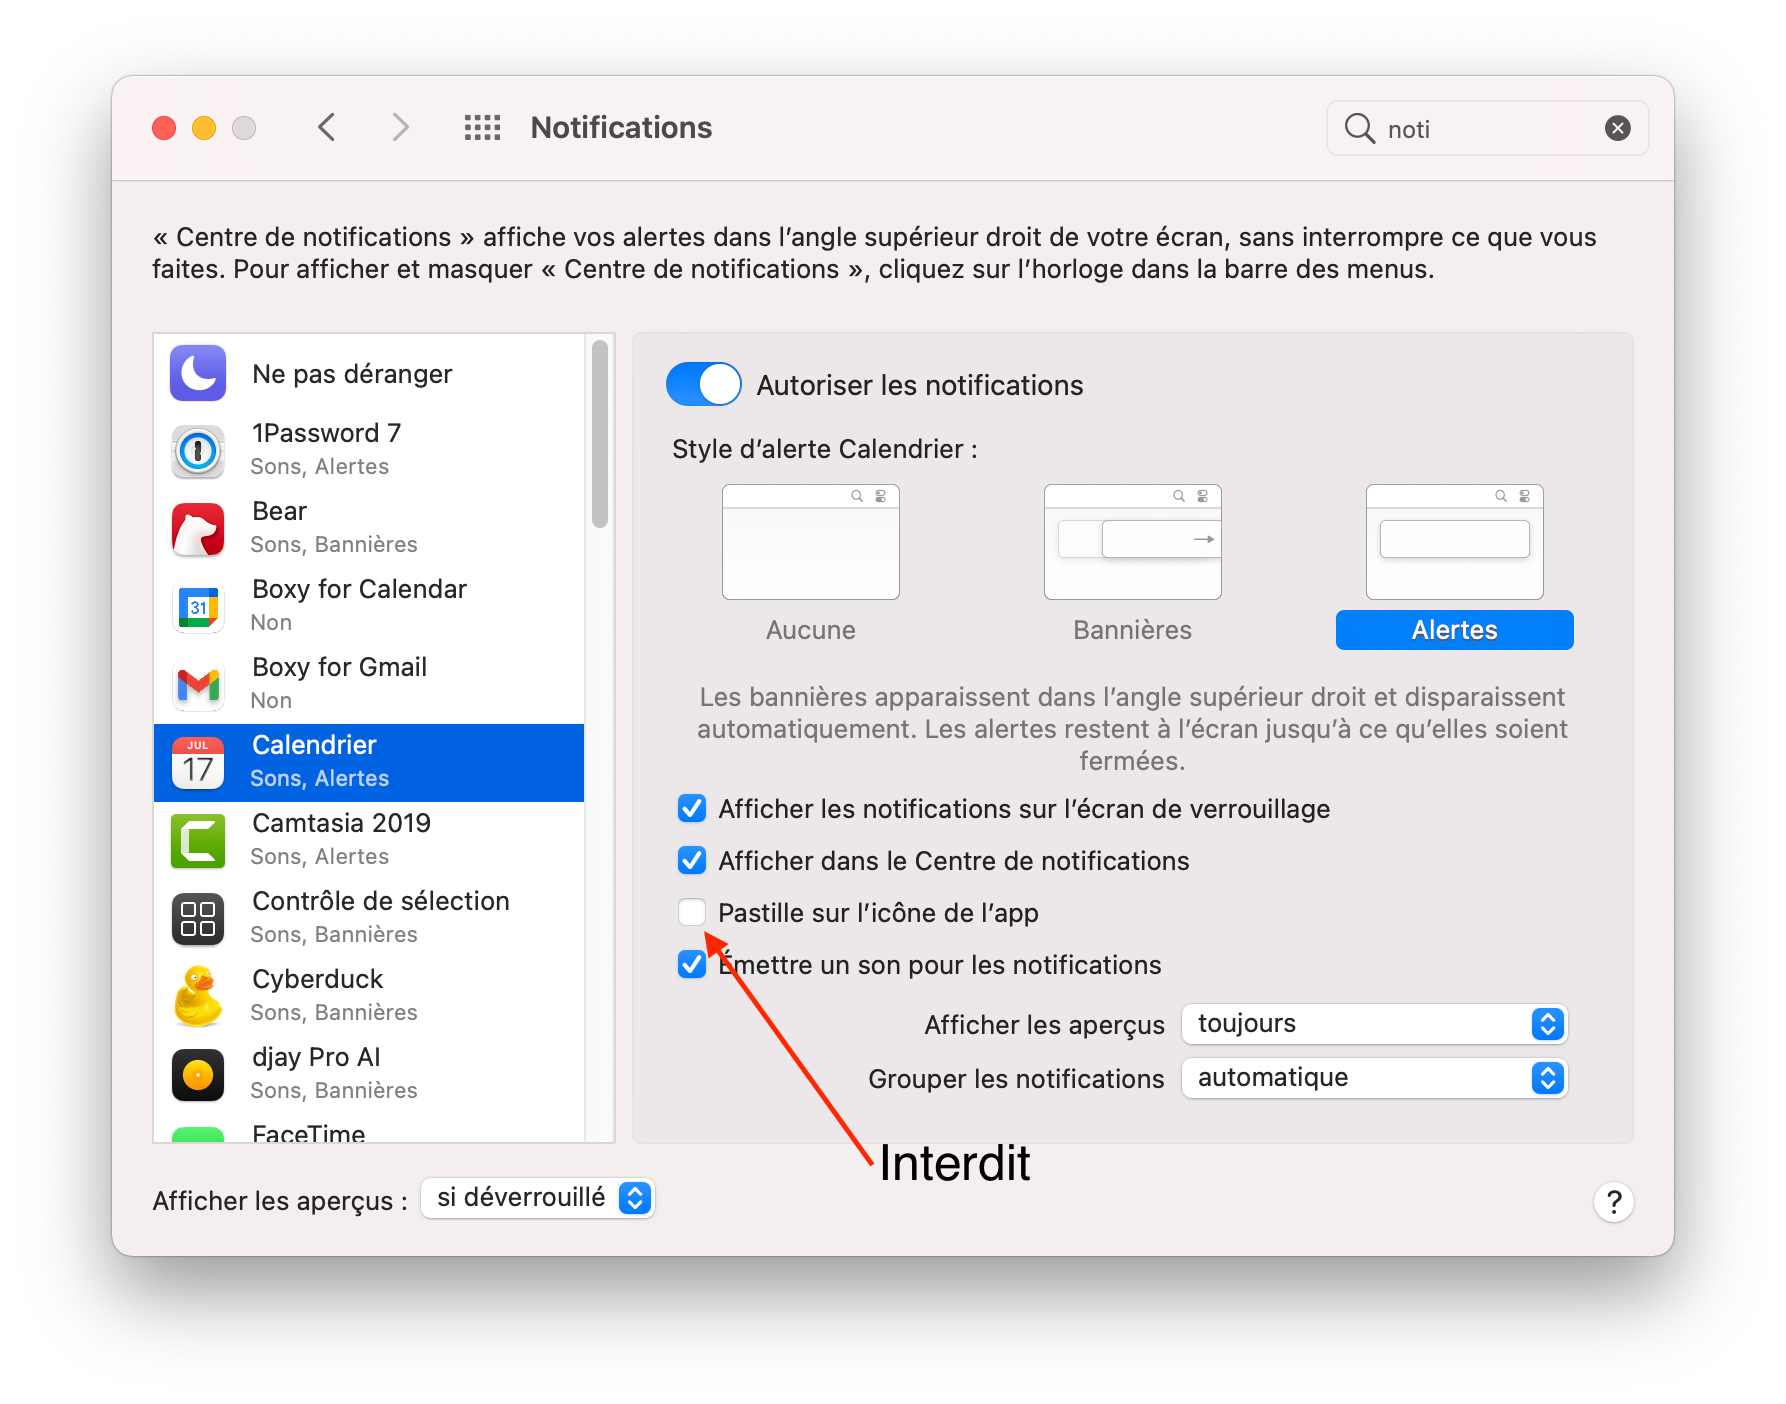Go back with the left chevron
This screenshot has width=1786, height=1404.
pyautogui.click(x=326, y=127)
